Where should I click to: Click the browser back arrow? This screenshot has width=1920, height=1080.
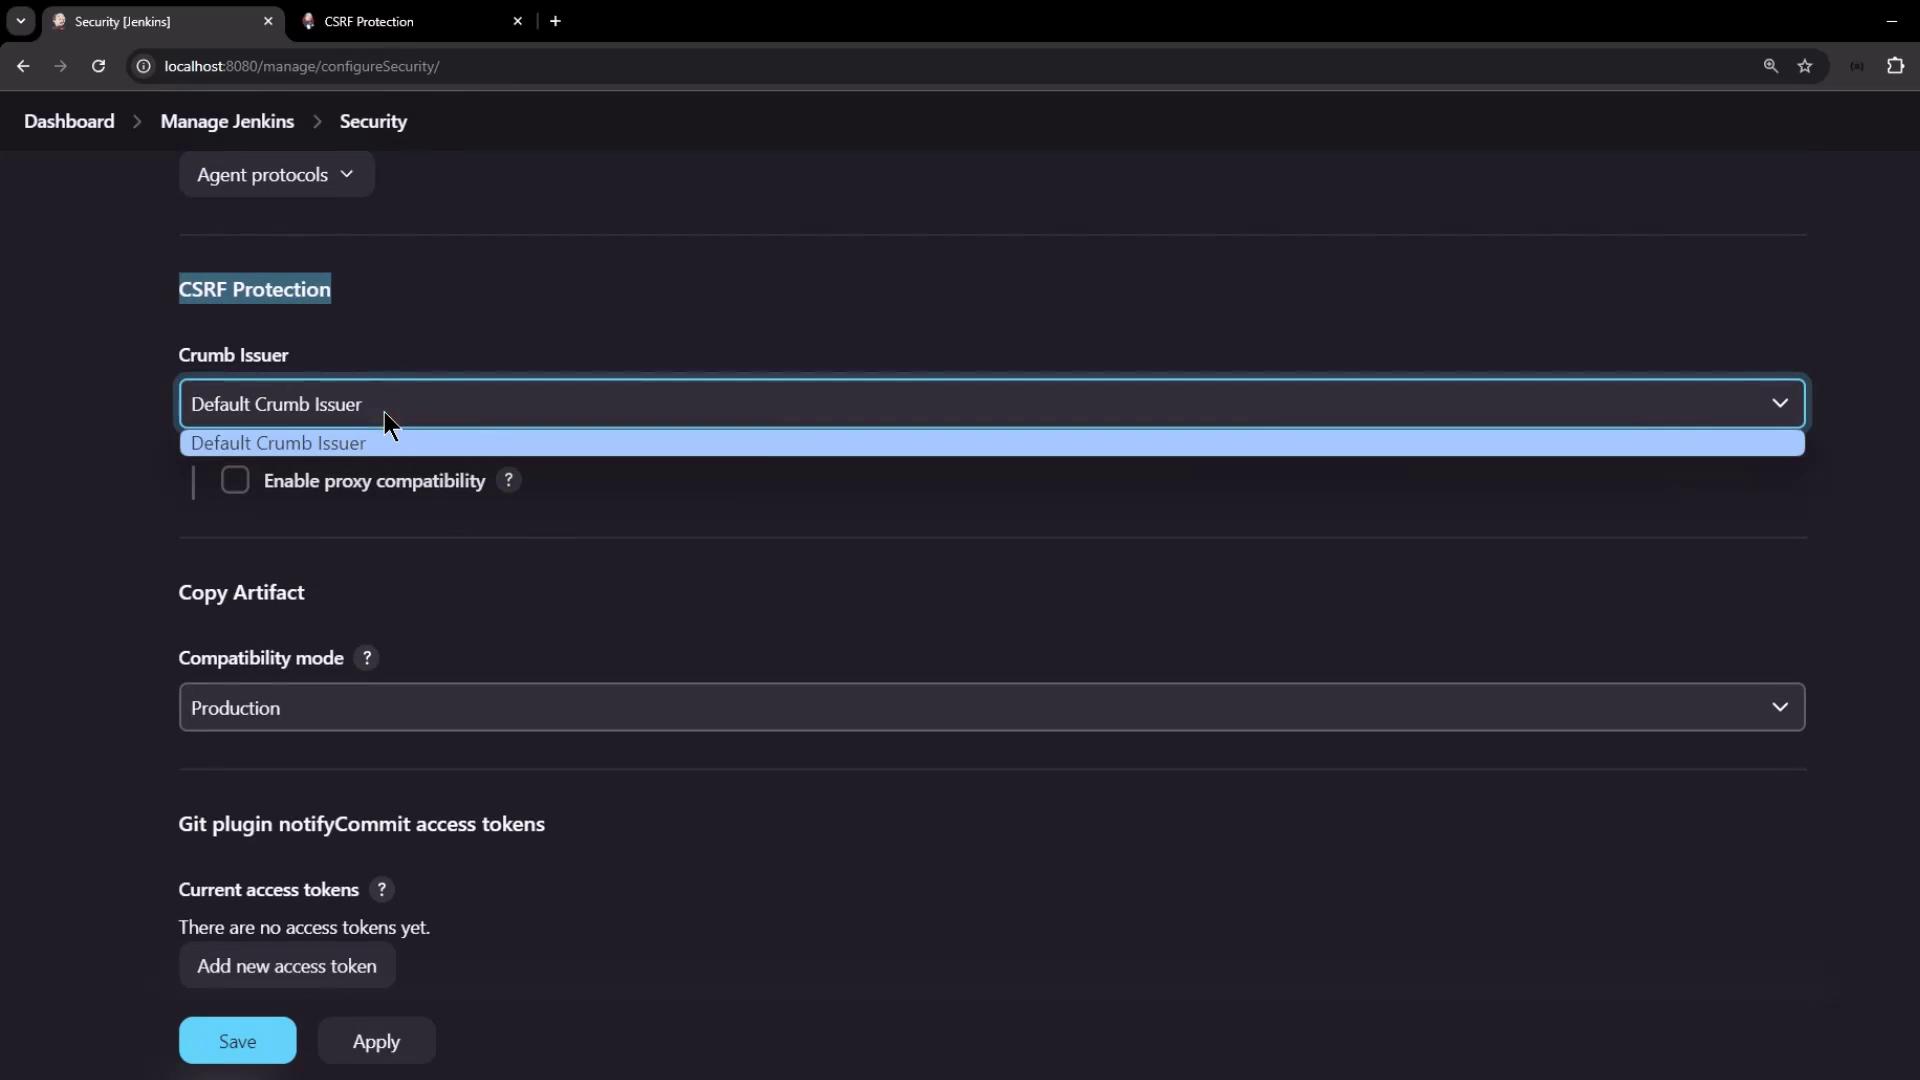(x=23, y=66)
